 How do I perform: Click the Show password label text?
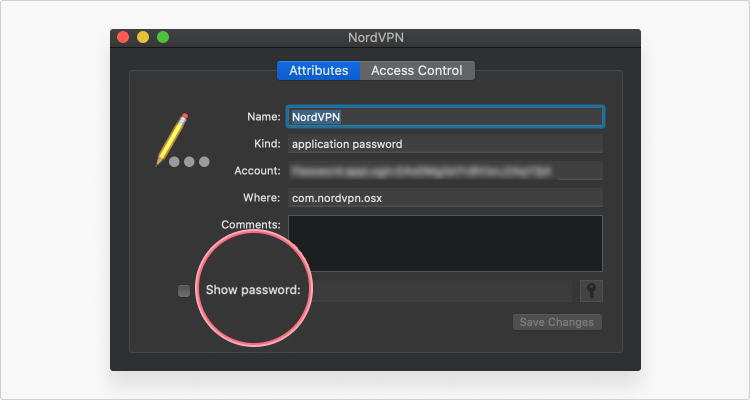(x=253, y=290)
